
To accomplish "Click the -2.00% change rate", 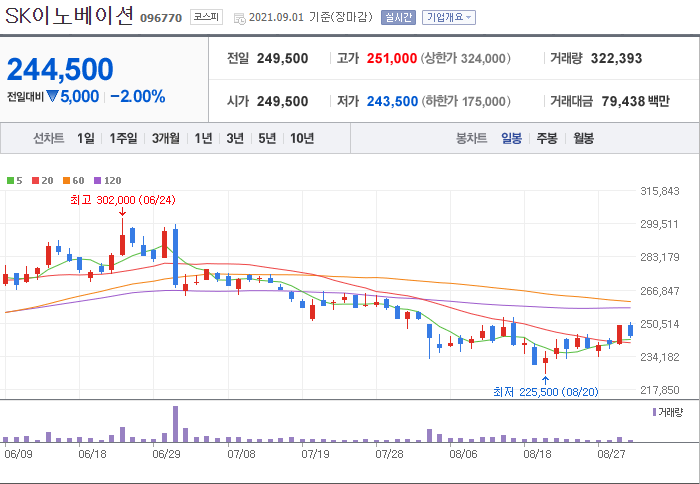I will pyautogui.click(x=138, y=96).
